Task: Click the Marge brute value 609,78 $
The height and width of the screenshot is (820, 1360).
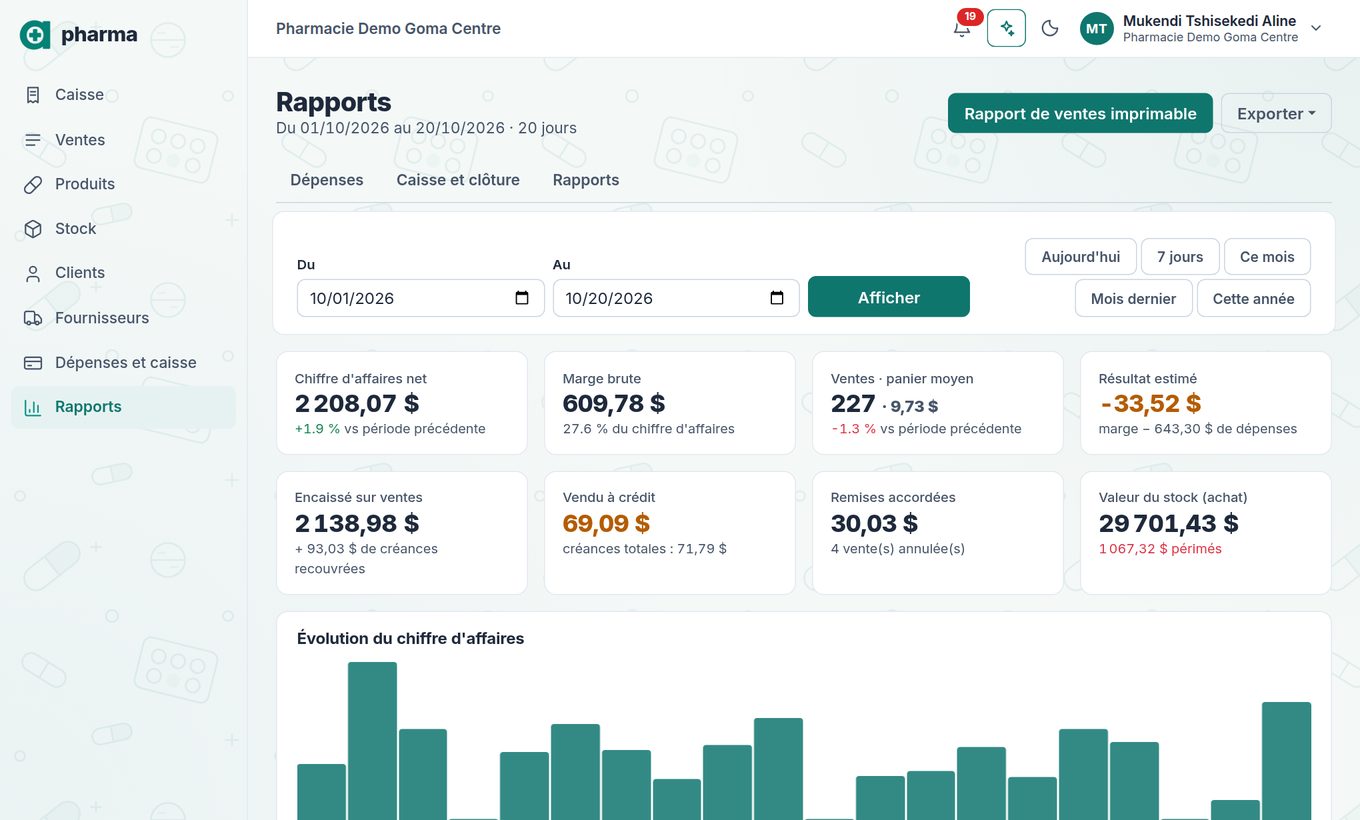Action: pyautogui.click(x=614, y=404)
